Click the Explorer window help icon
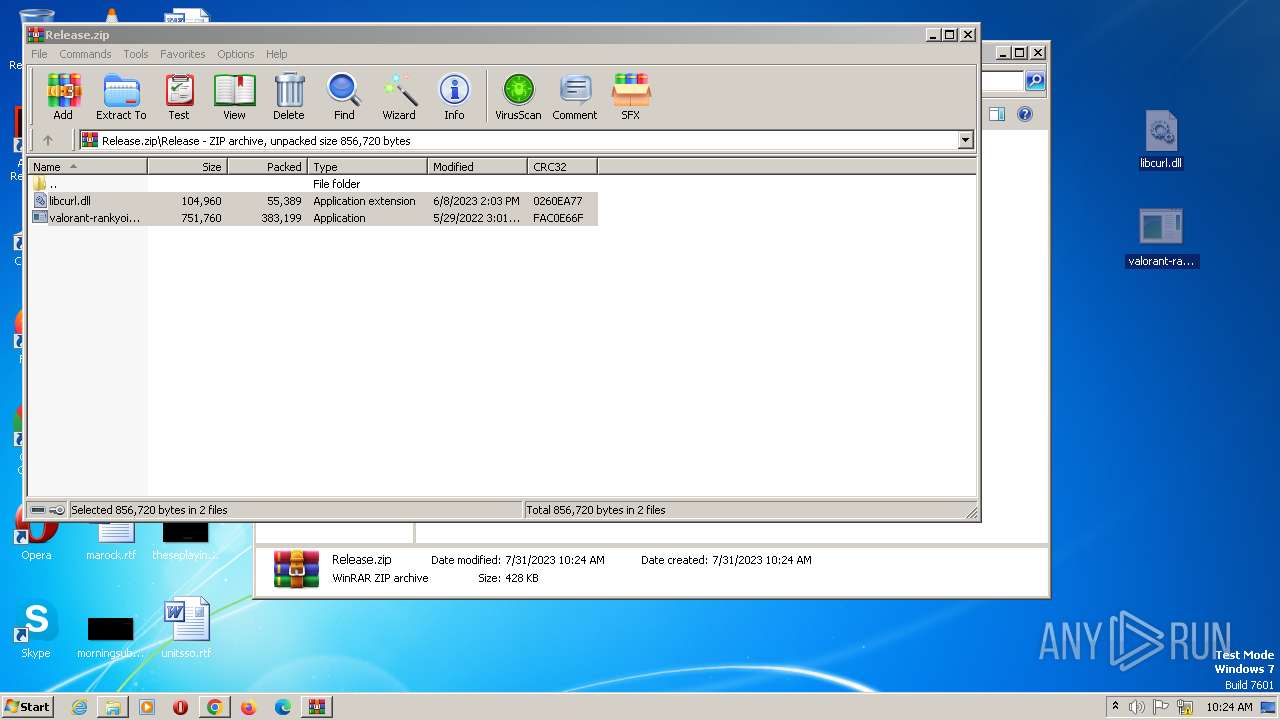This screenshot has width=1280, height=720. pyautogui.click(x=1024, y=115)
